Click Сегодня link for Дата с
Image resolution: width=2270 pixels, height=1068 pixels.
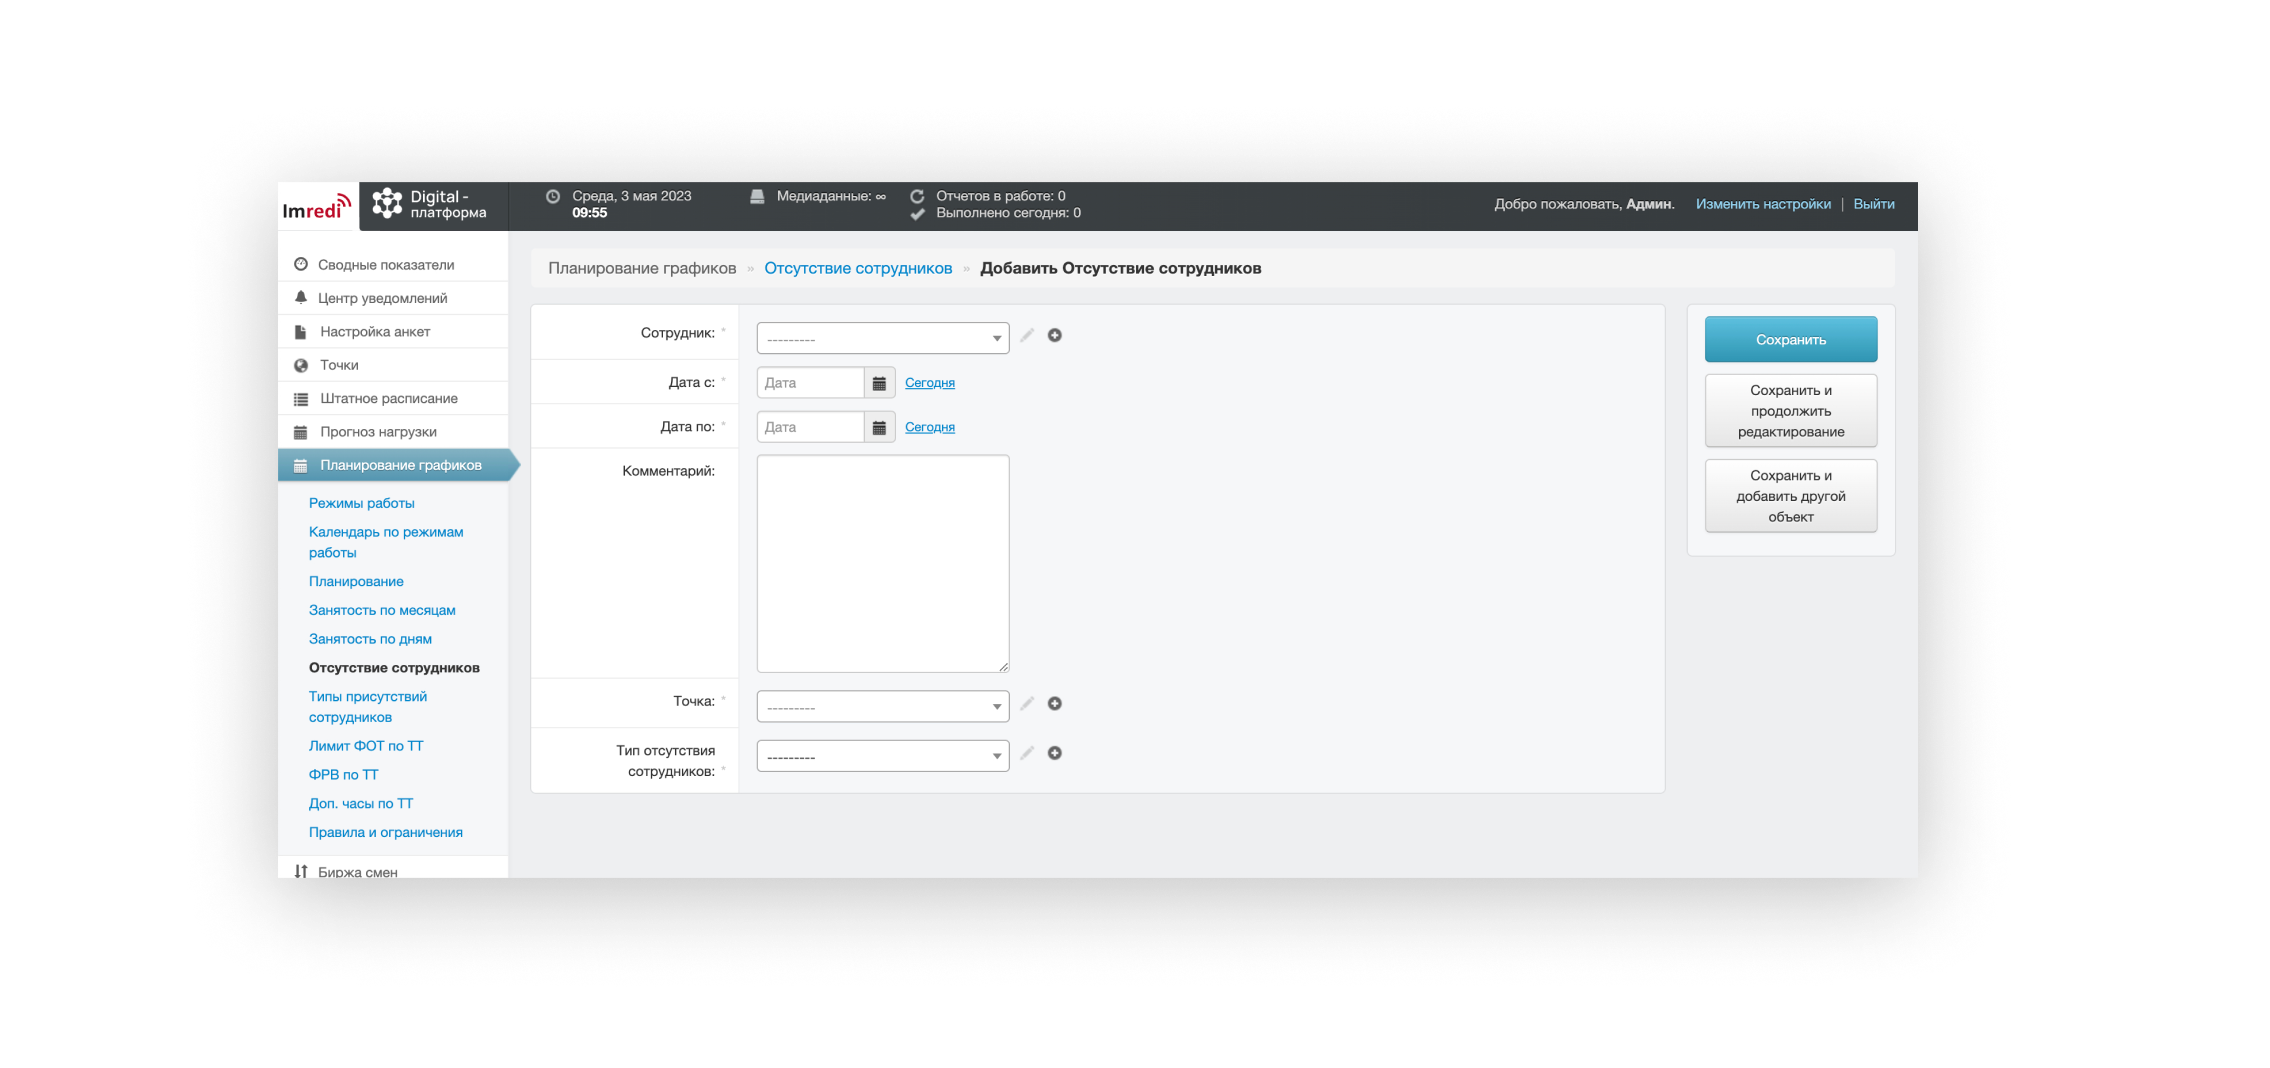930,383
